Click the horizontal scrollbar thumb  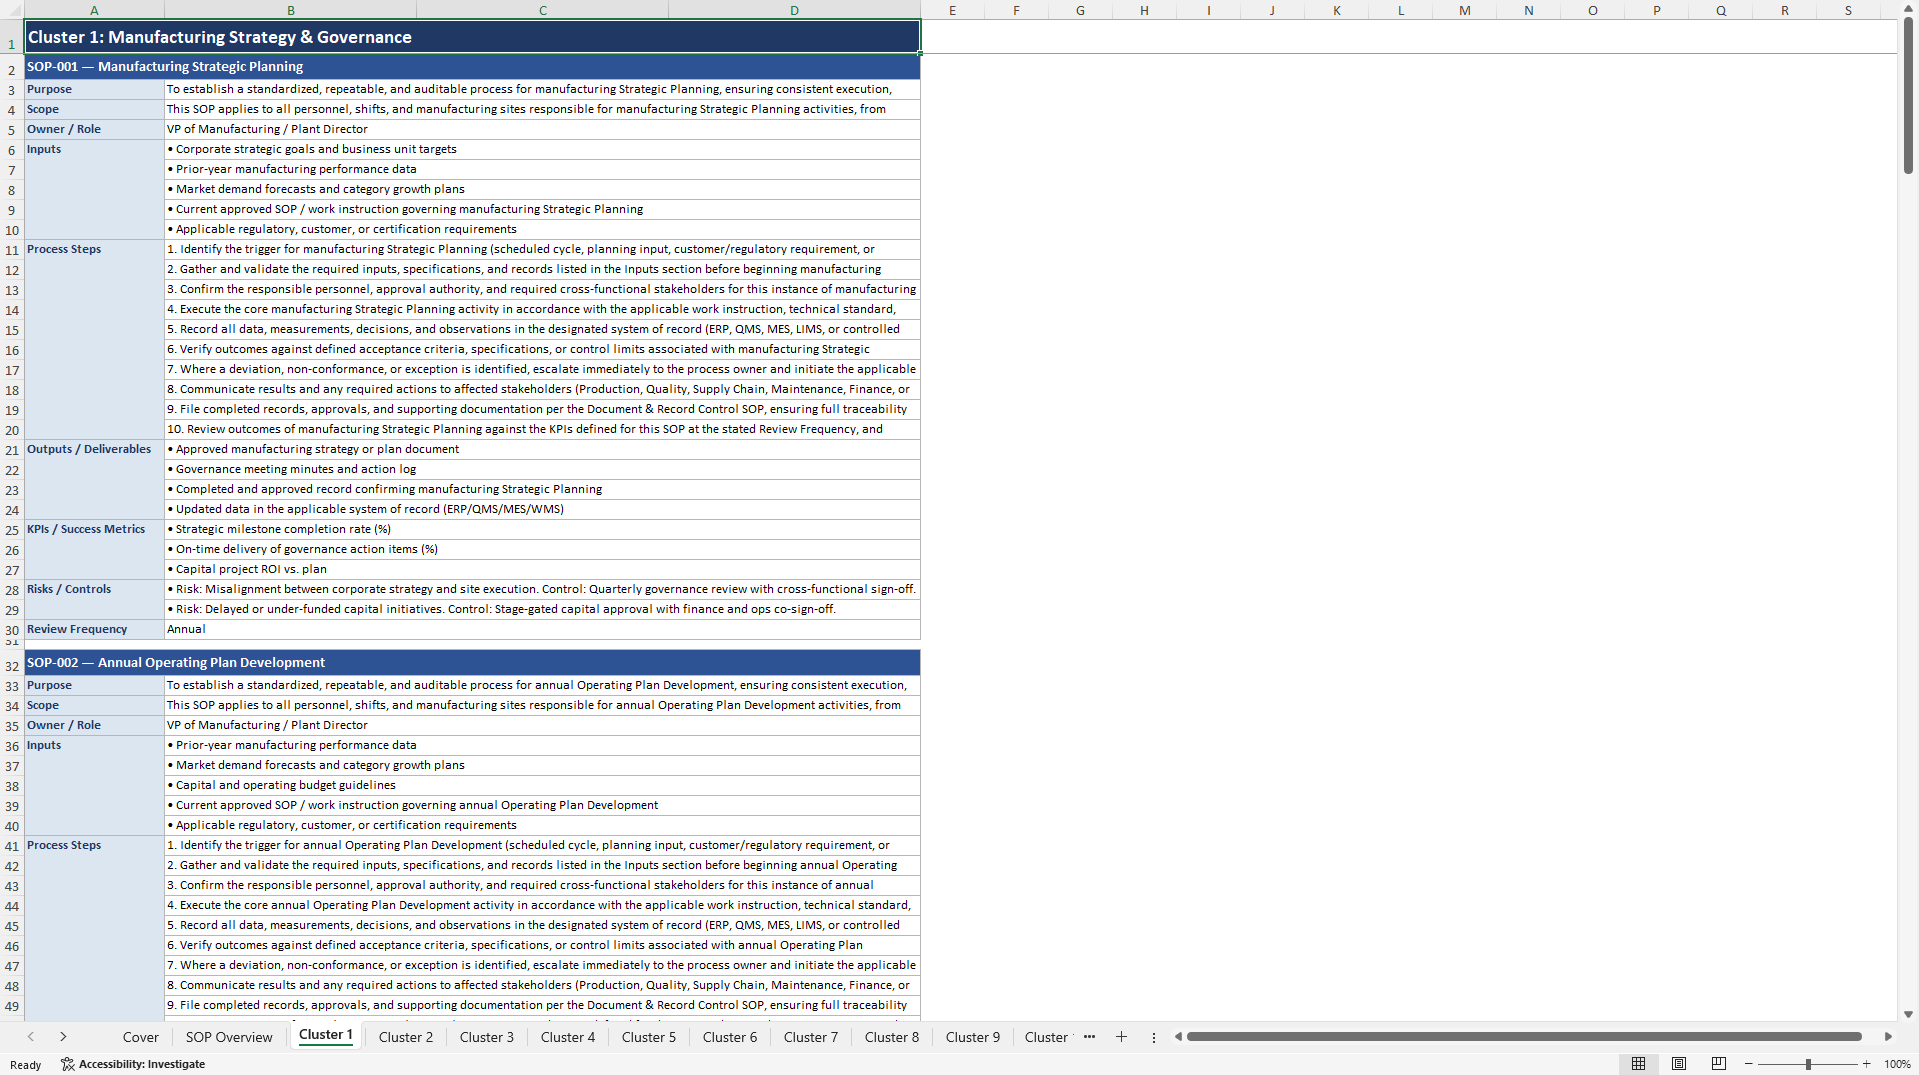pos(1524,1037)
